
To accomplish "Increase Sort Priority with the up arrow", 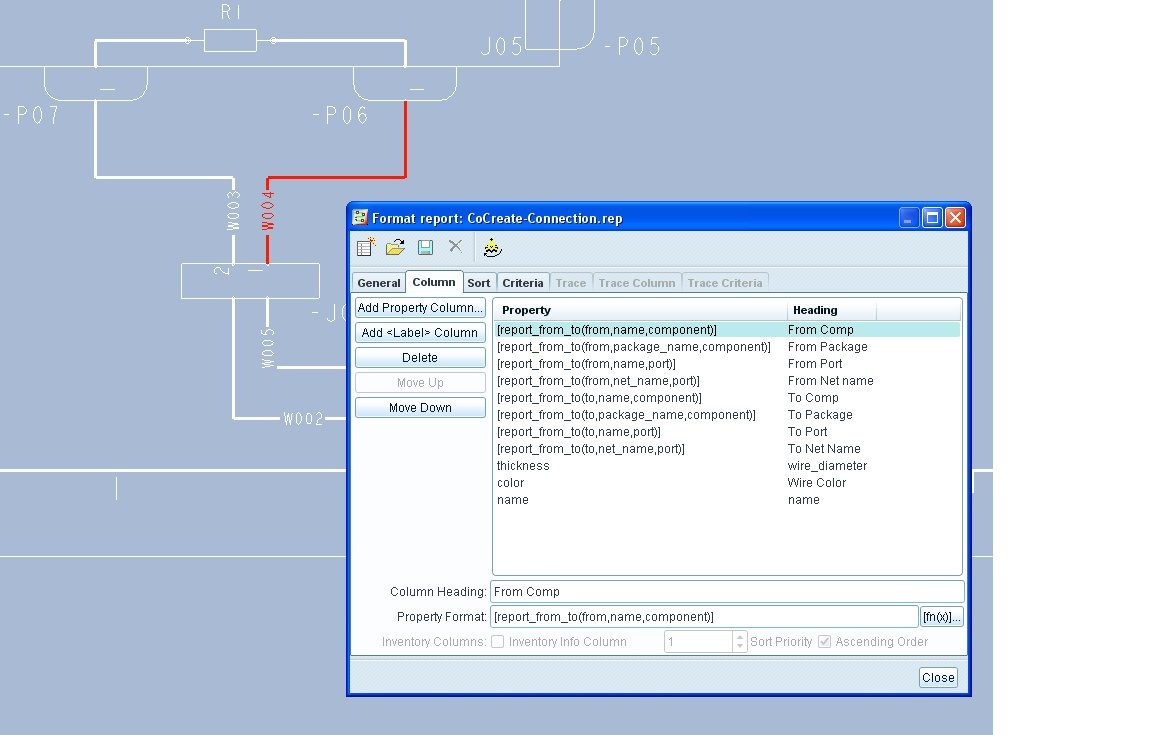I will tap(740, 637).
